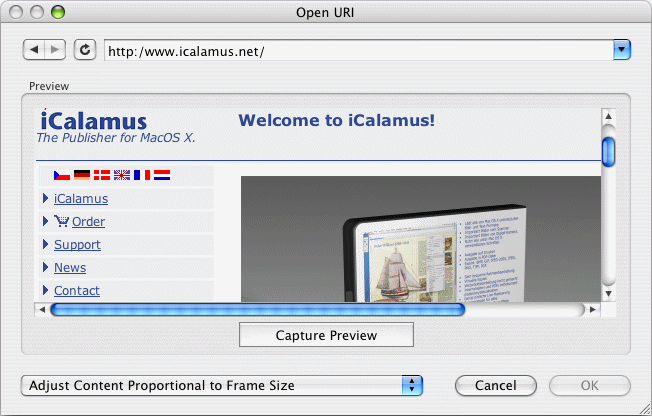Open the Support link
This screenshot has width=652, height=416.
[x=77, y=245]
